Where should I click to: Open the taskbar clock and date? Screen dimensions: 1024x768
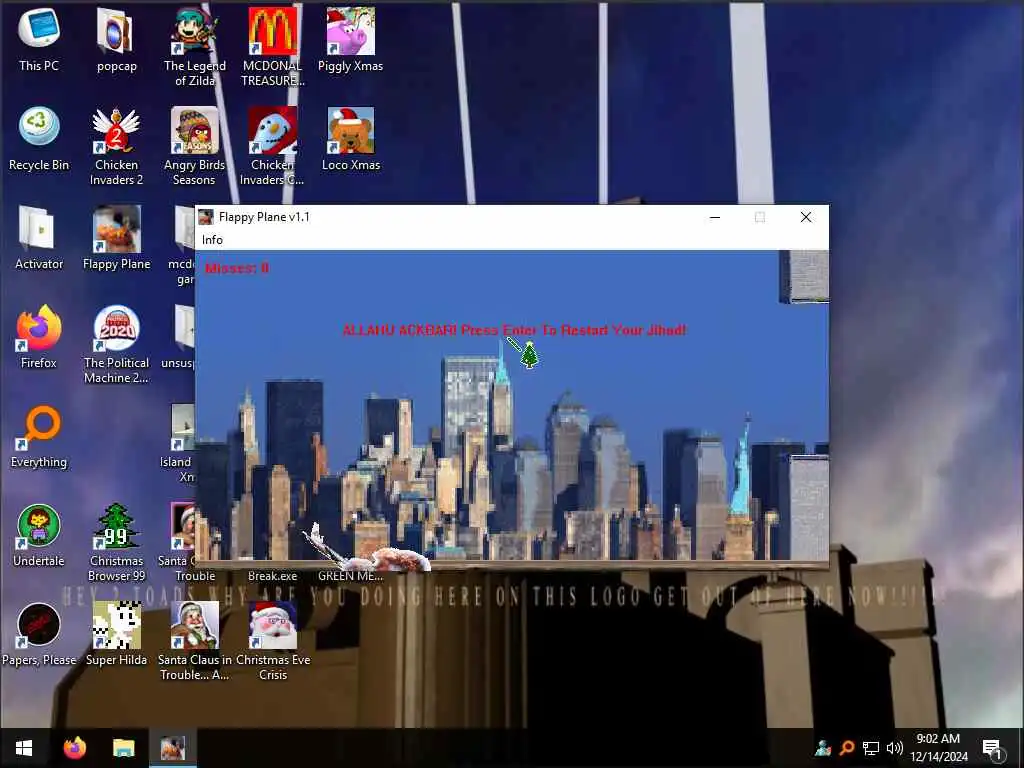click(x=938, y=748)
